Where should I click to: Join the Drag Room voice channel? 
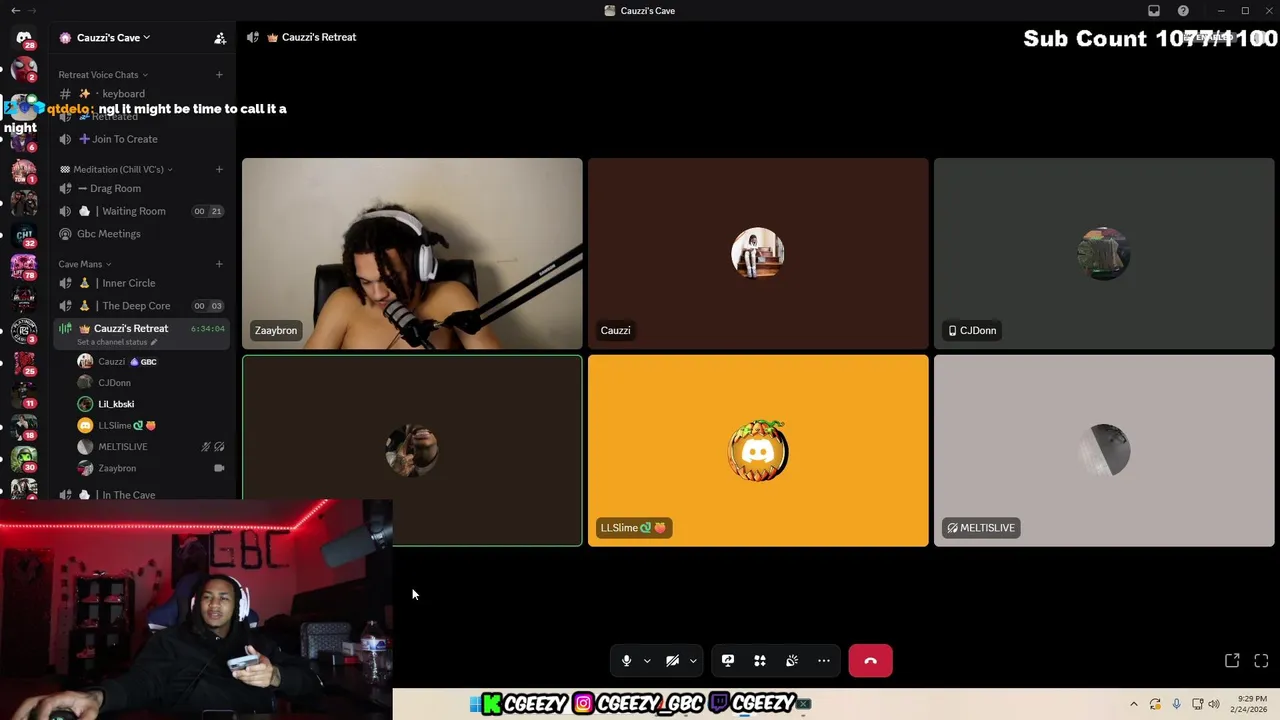point(140,188)
